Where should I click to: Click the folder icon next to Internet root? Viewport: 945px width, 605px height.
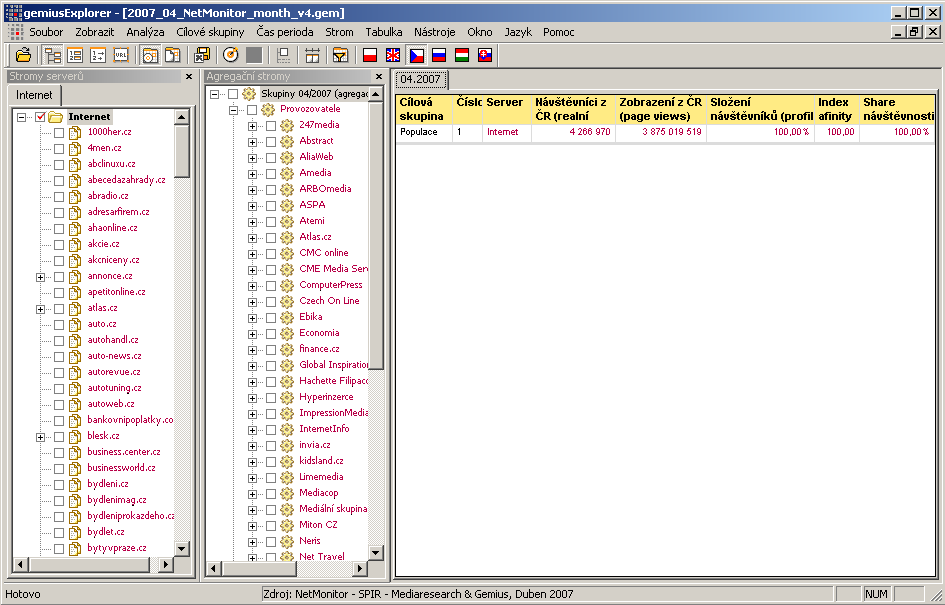pos(55,117)
